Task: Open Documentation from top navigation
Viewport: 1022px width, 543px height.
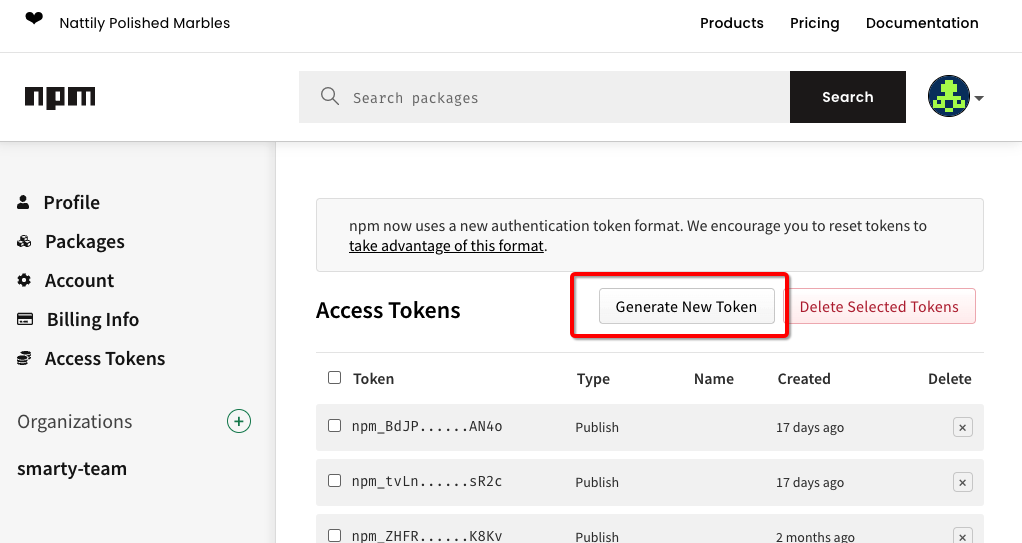Action: [x=921, y=23]
